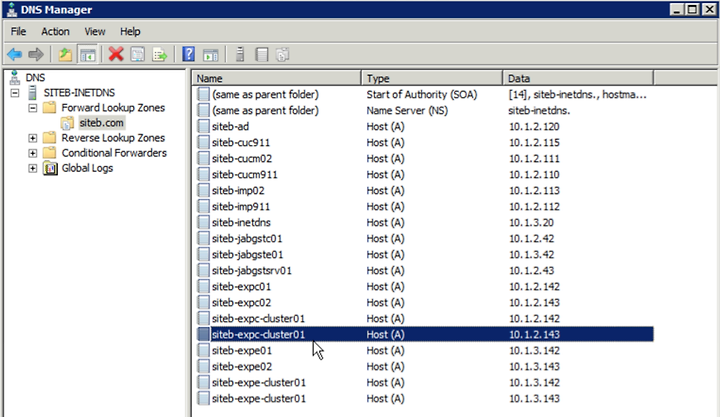Select the DNS root node icon

15,78
